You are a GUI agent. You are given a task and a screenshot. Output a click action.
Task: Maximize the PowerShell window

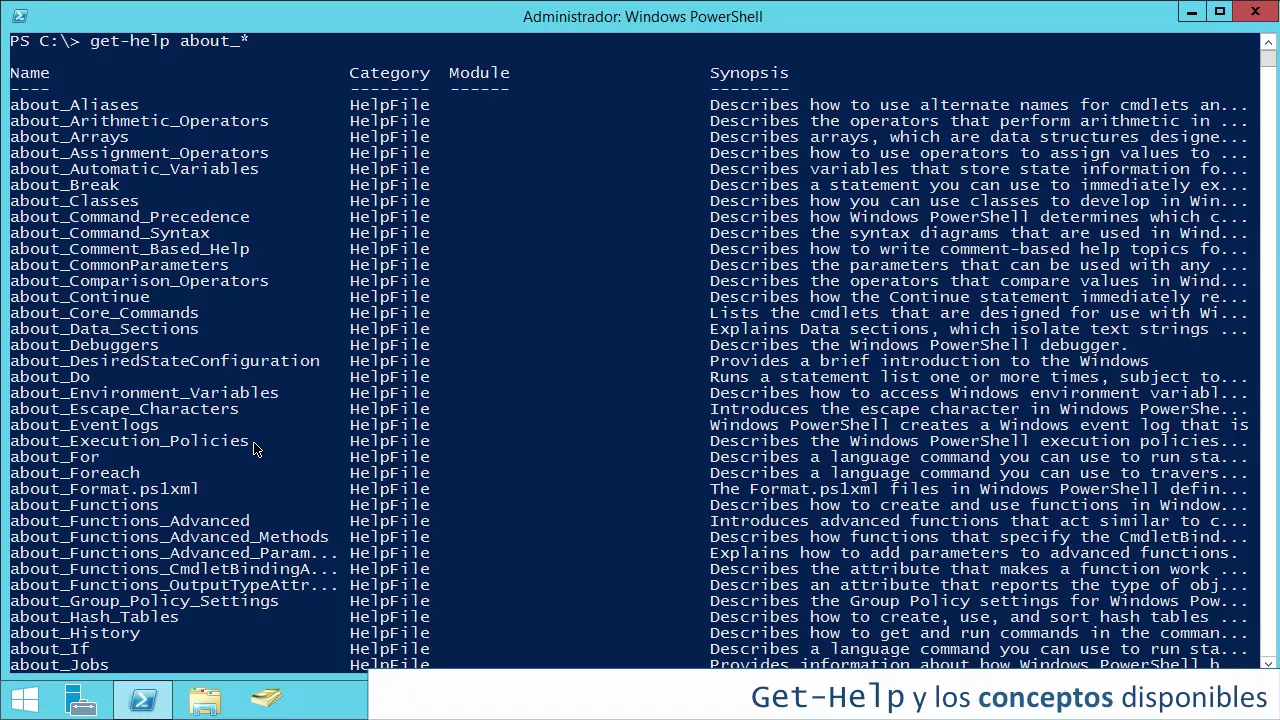pyautogui.click(x=1220, y=12)
